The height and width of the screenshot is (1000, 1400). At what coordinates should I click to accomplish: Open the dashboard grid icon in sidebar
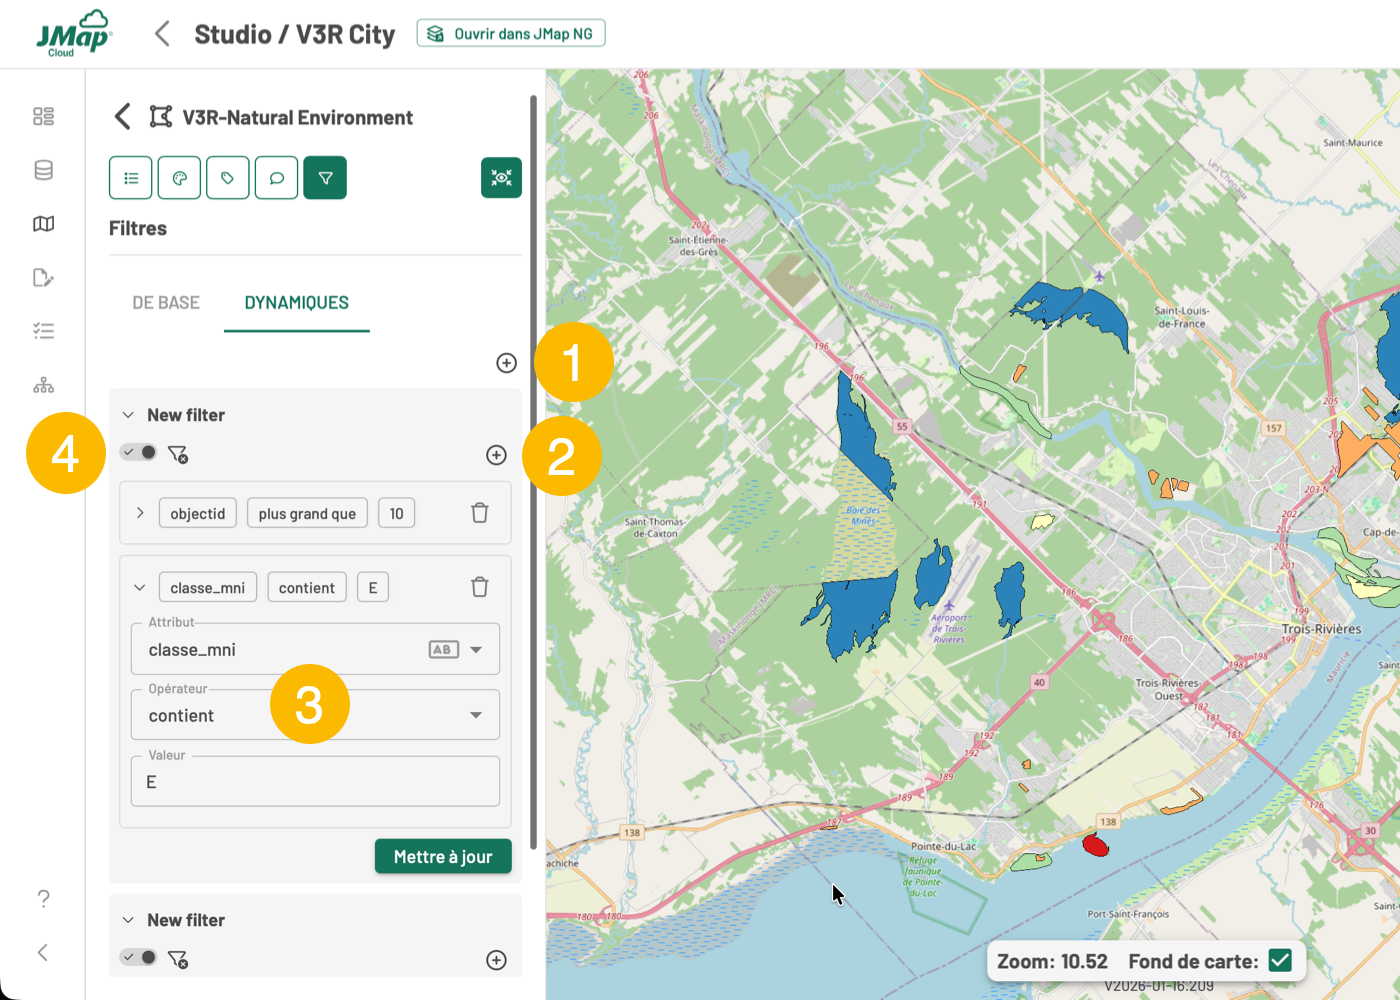[43, 116]
